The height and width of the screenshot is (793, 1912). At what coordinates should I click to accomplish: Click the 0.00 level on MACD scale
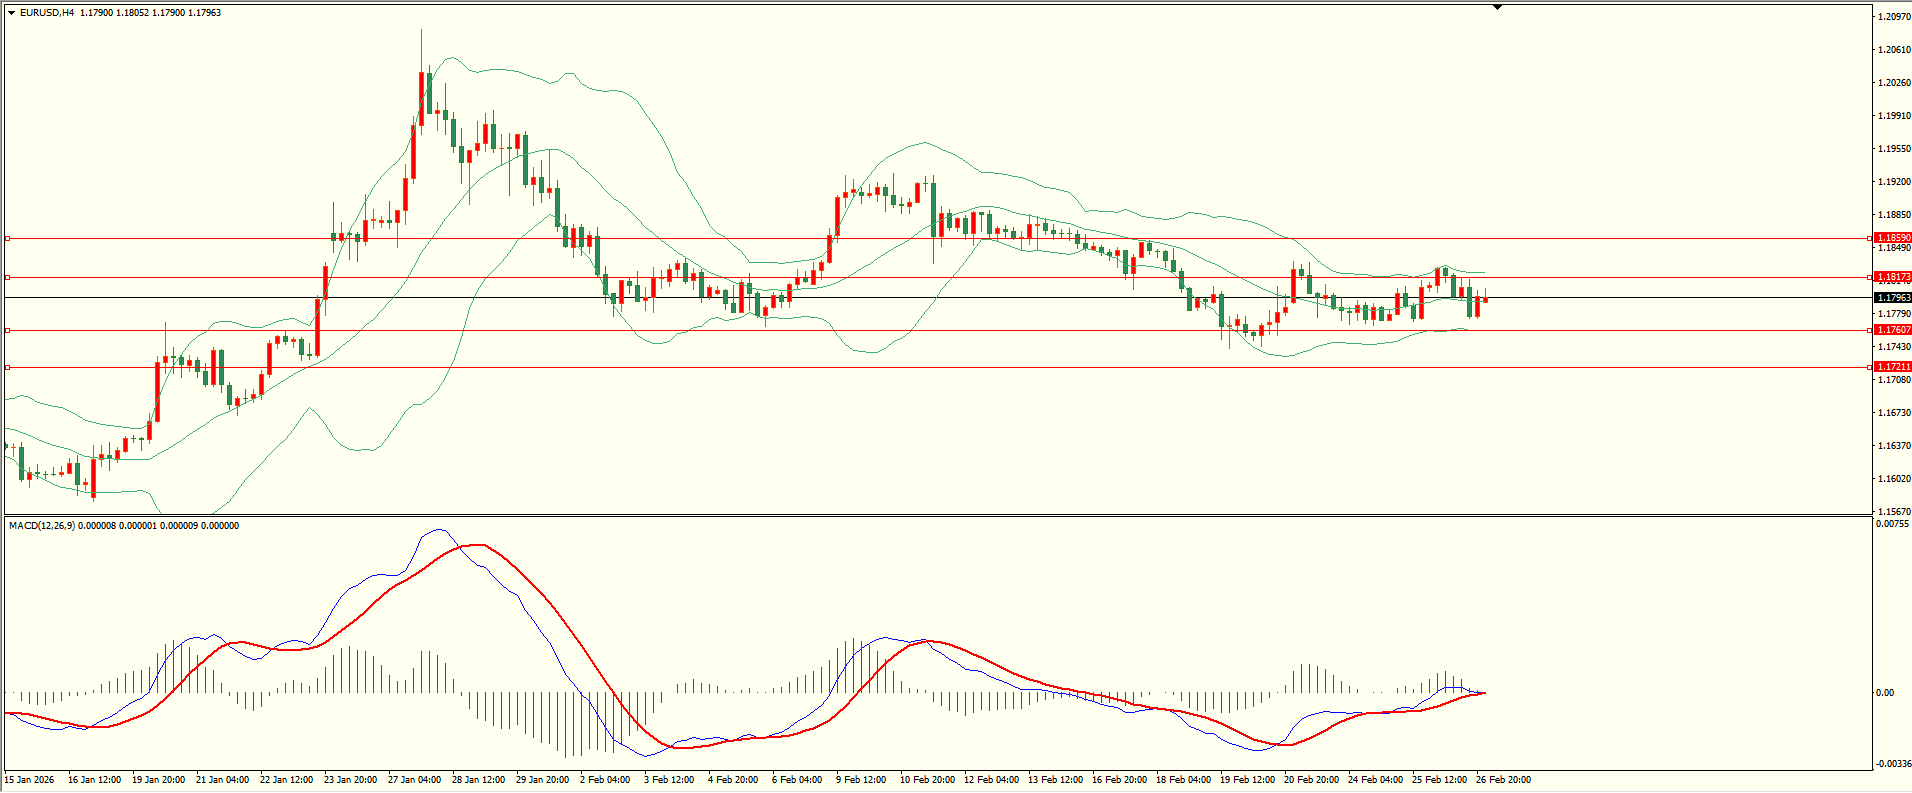1884,693
